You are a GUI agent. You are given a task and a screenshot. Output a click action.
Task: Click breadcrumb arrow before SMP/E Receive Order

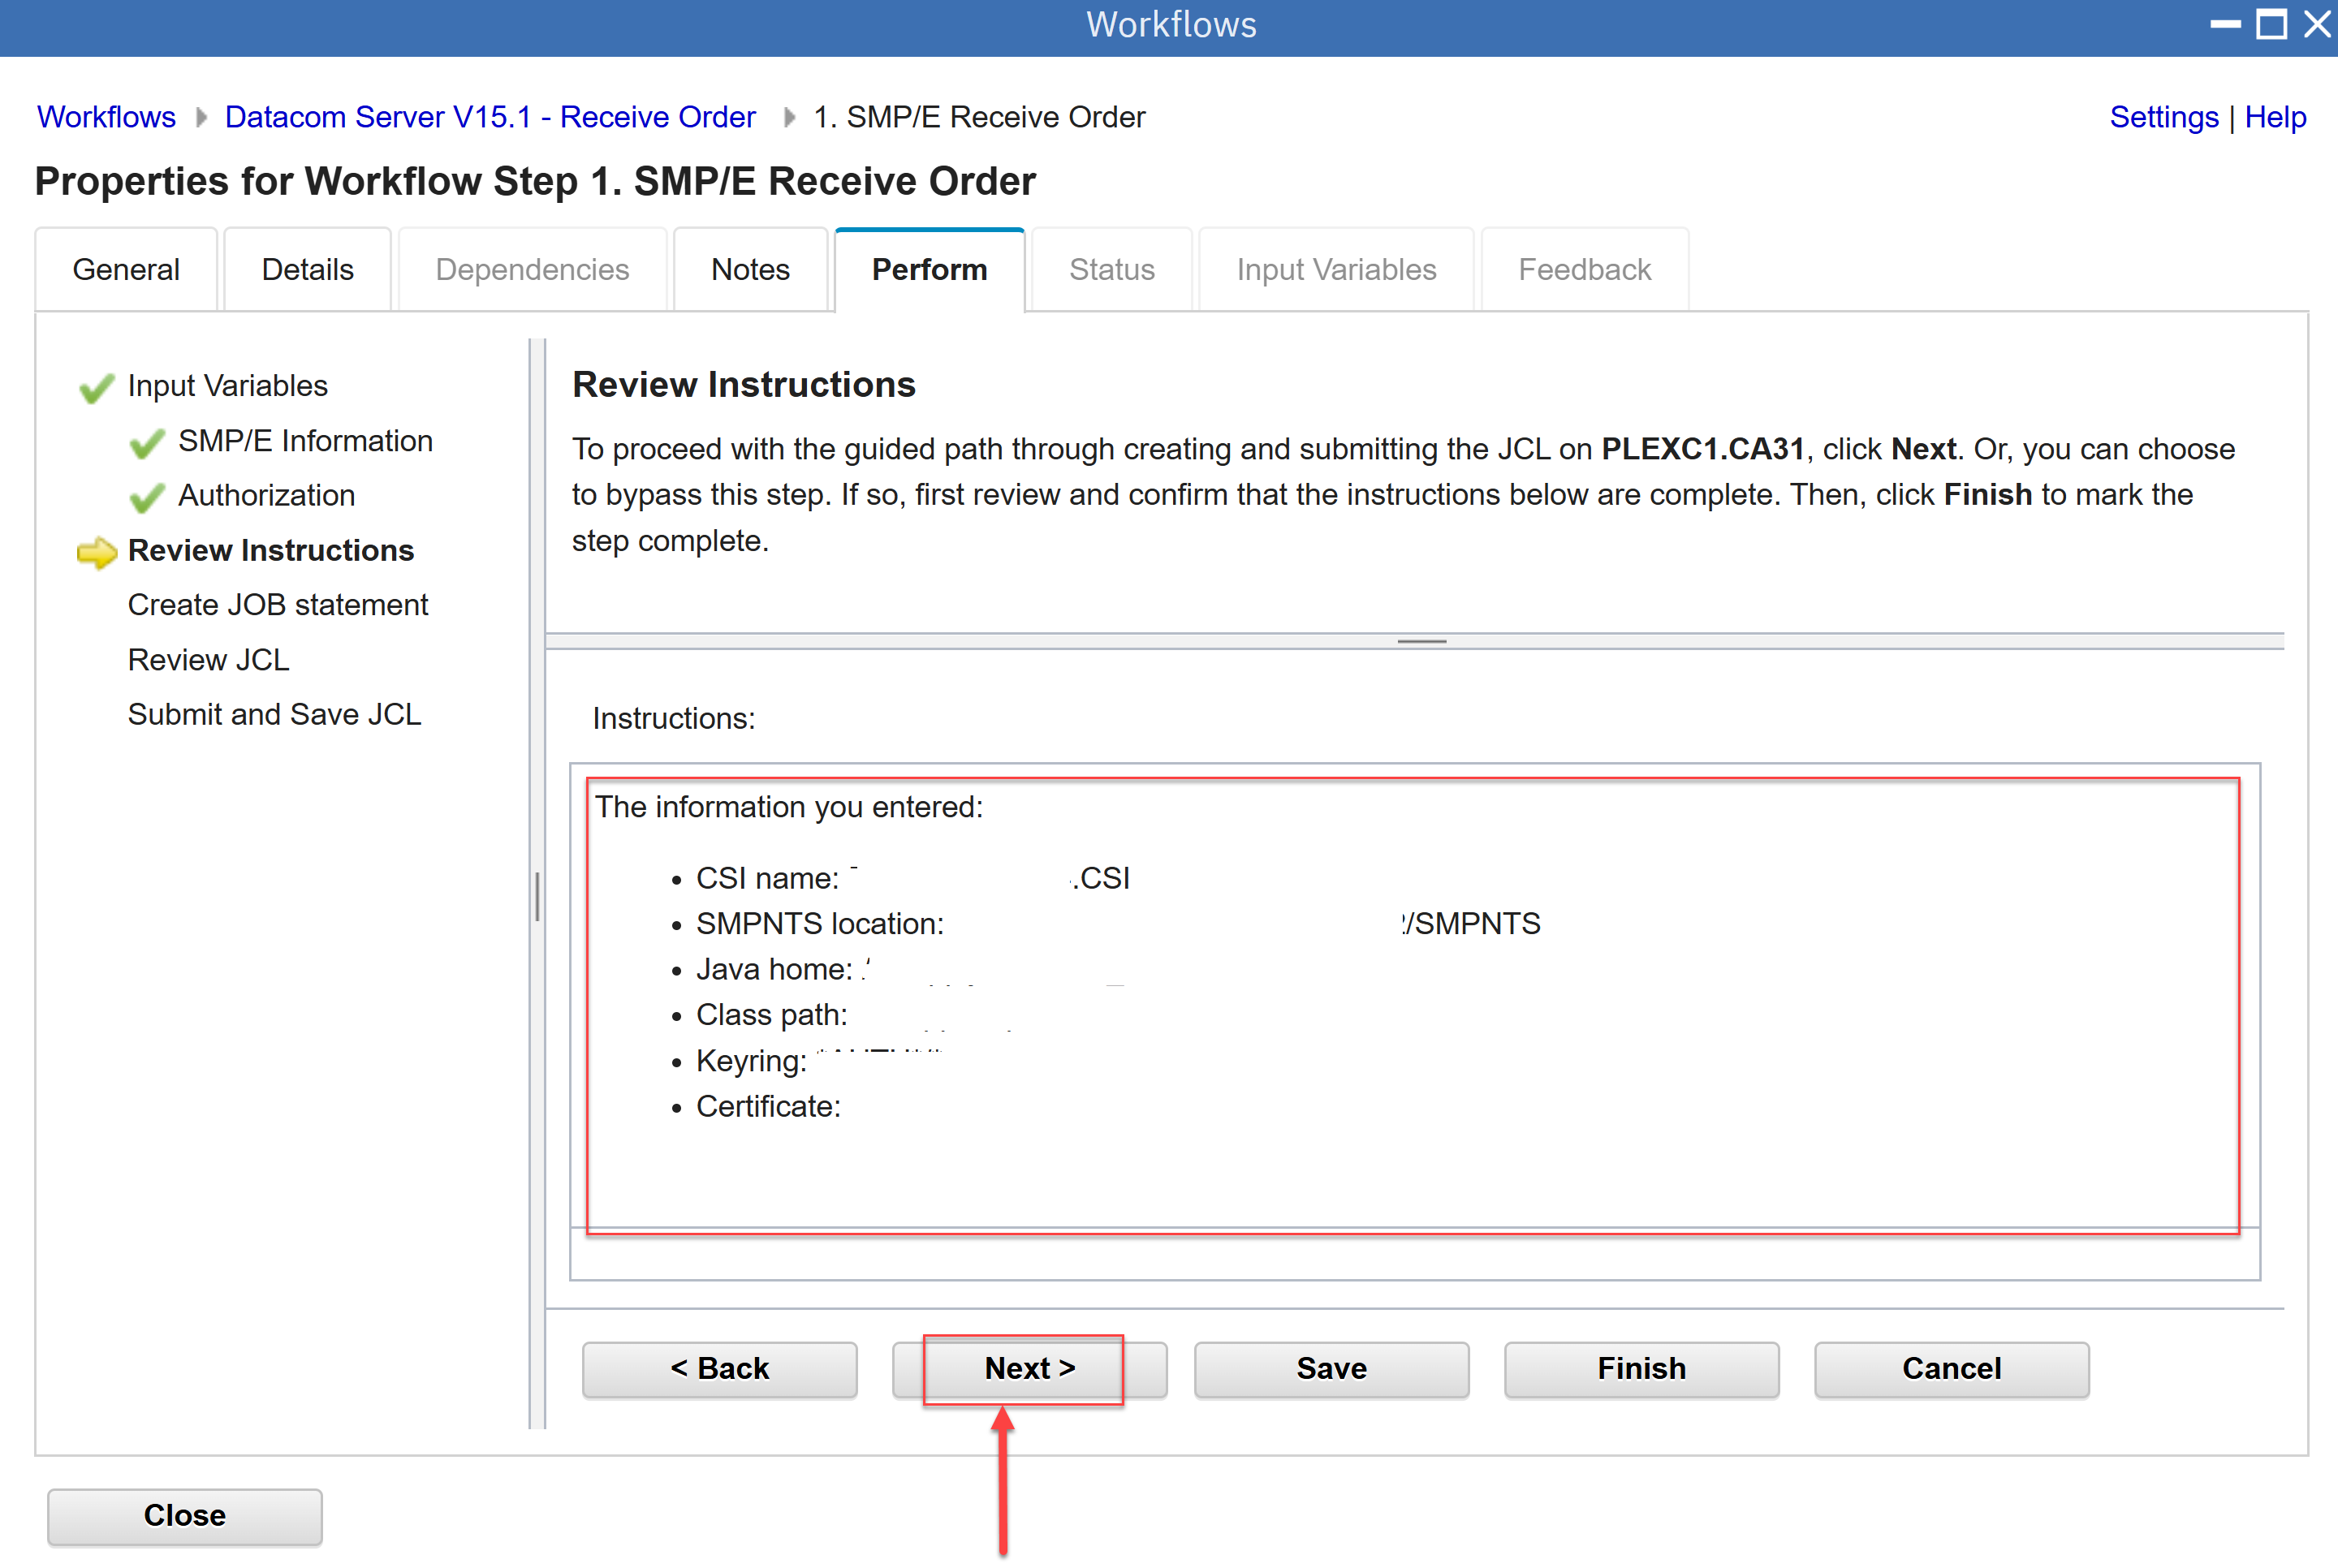[789, 118]
